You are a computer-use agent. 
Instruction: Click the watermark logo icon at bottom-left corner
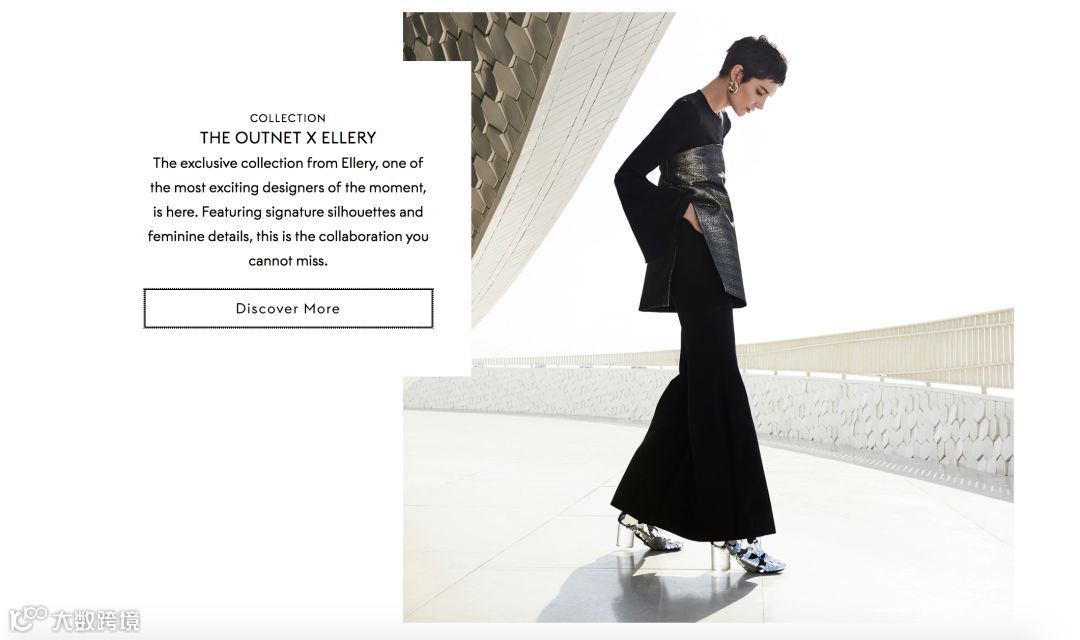[28, 618]
